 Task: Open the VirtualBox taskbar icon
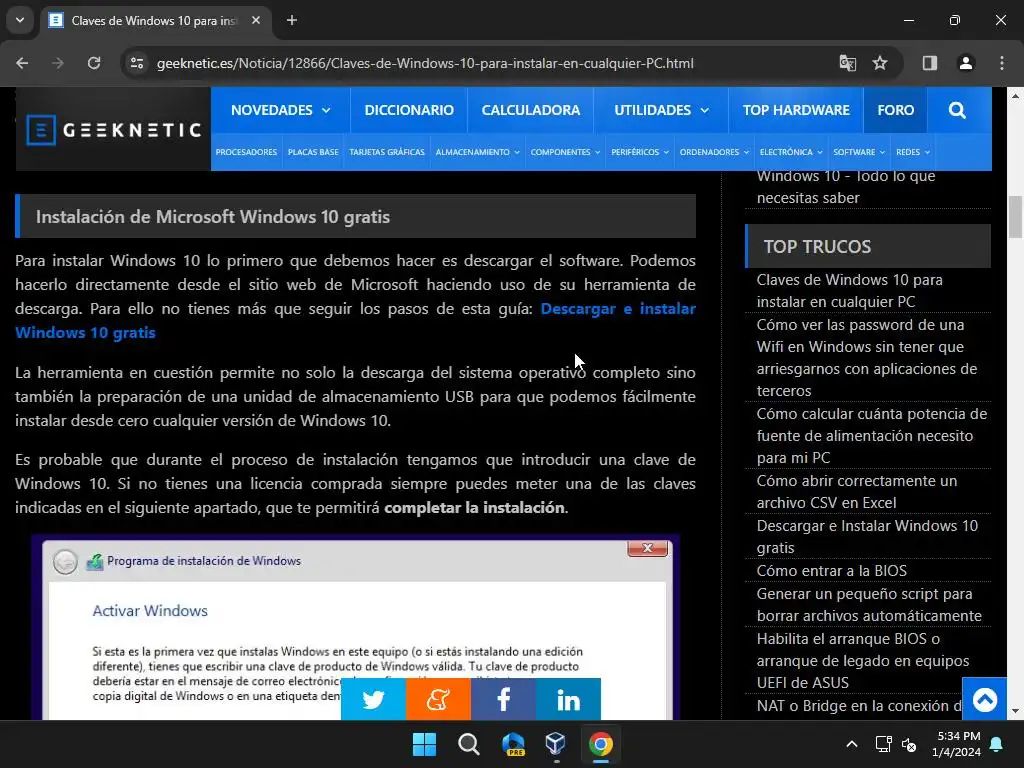[556, 744]
